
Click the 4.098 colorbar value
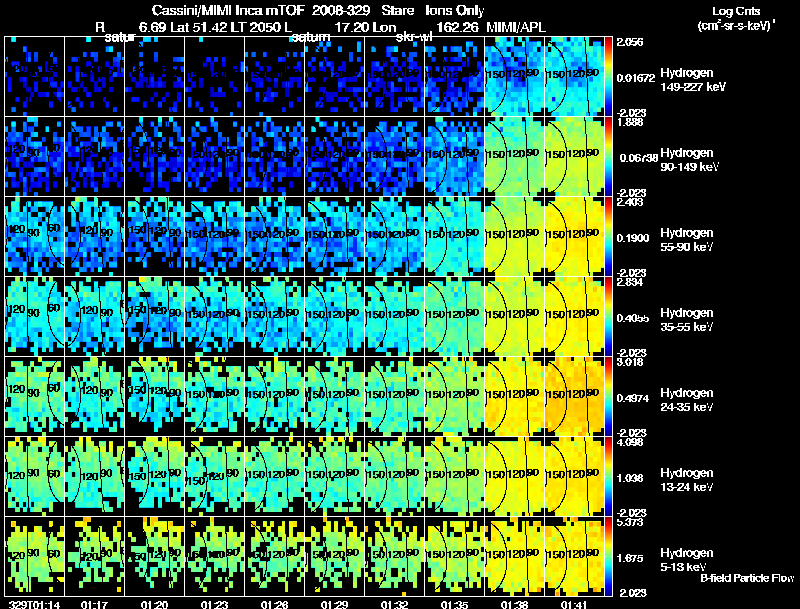click(x=630, y=443)
